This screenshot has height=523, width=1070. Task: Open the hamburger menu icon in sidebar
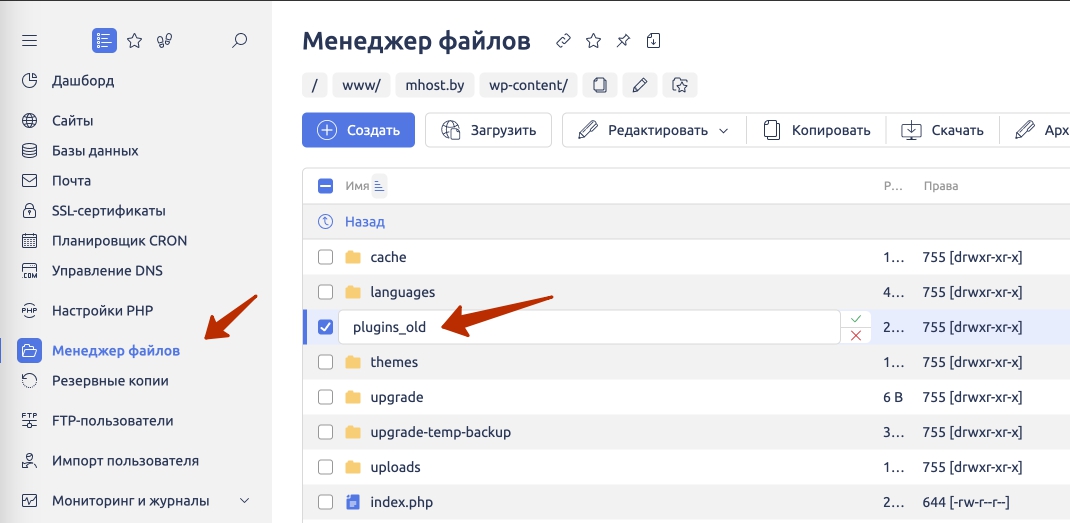29,41
